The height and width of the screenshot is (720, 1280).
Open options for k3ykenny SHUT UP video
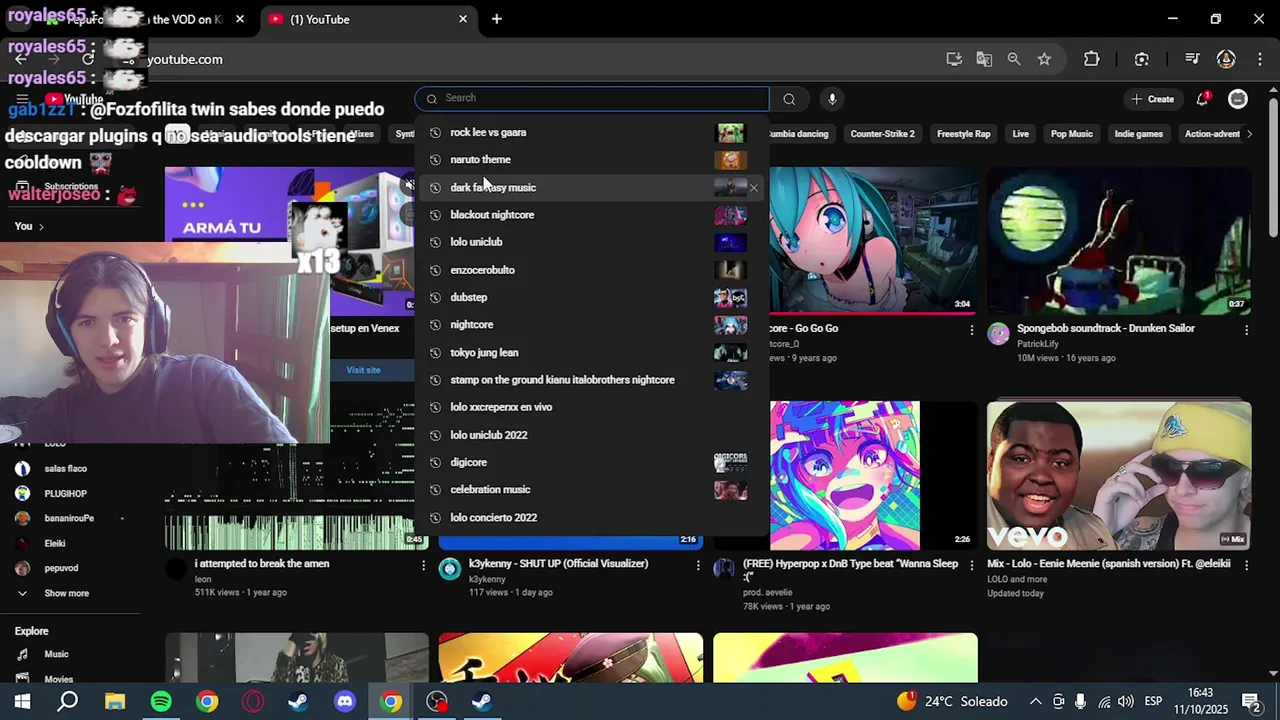(698, 565)
